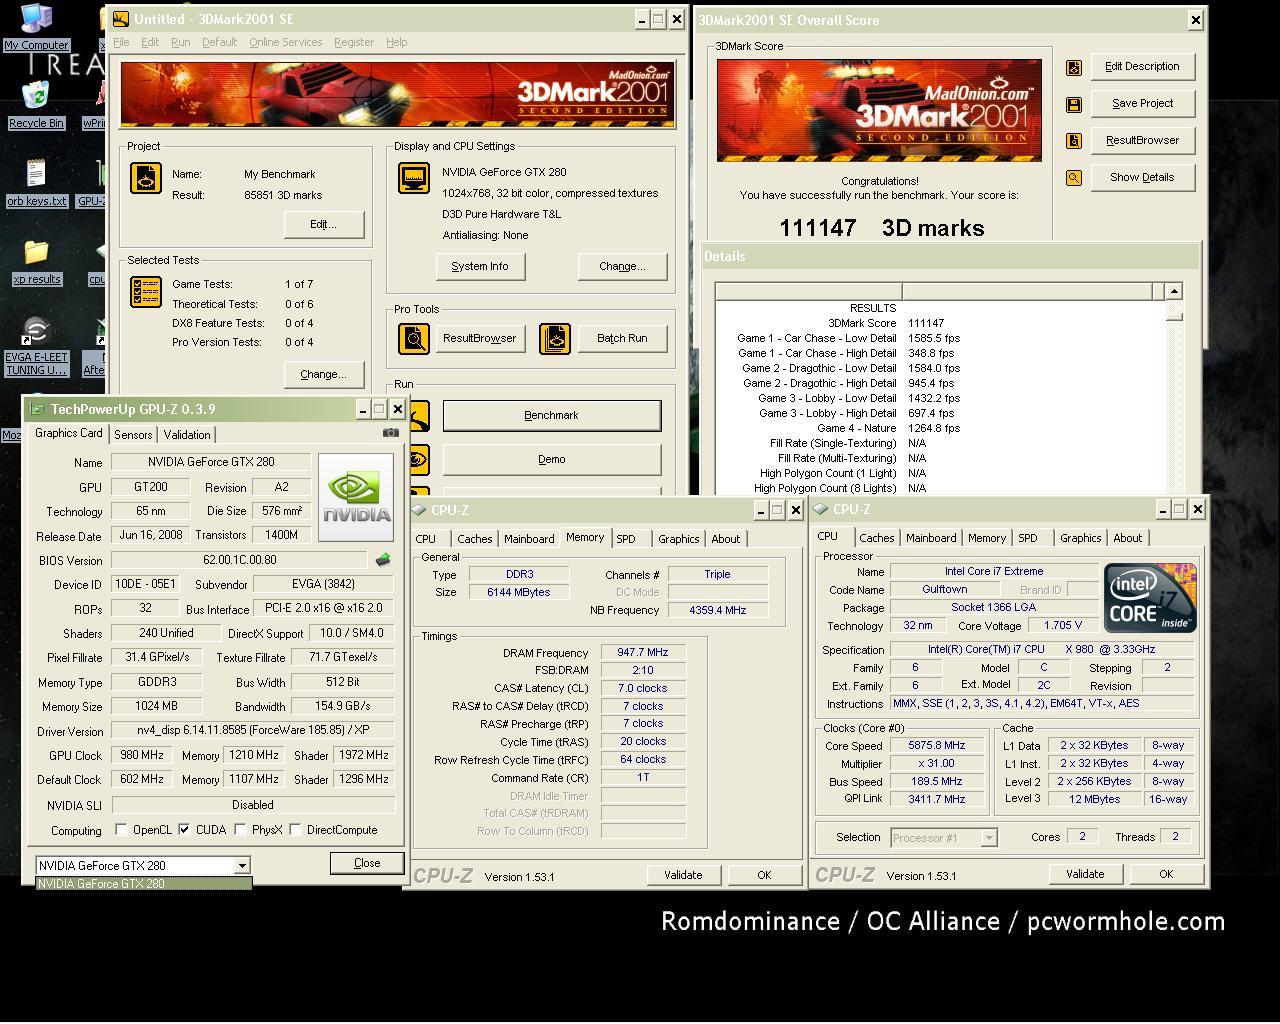Viewport: 1280px width, 1024px height.
Task: Click the ResultBrowser magnifier icon in Pro Tools
Action: click(x=414, y=339)
